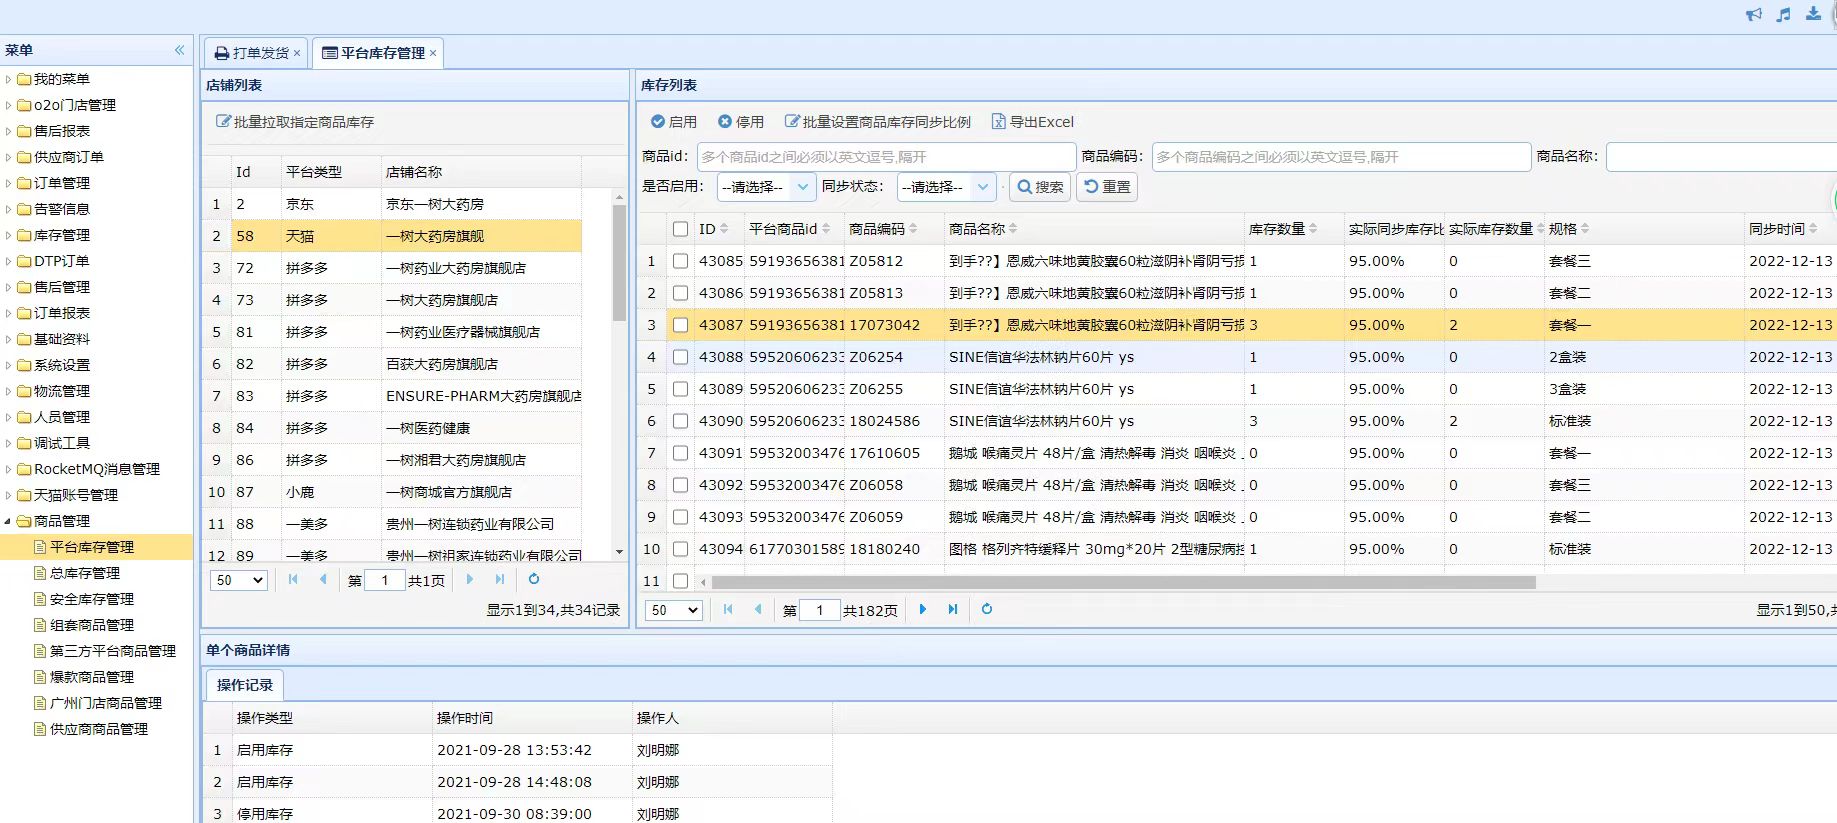This screenshot has height=823, width=1837.
Task: Check the row with ID 43090
Action: [681, 421]
